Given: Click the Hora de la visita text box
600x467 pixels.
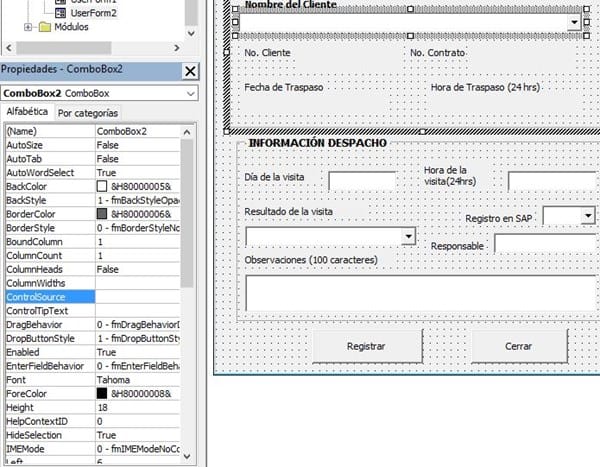Looking at the screenshot, I should [x=554, y=181].
